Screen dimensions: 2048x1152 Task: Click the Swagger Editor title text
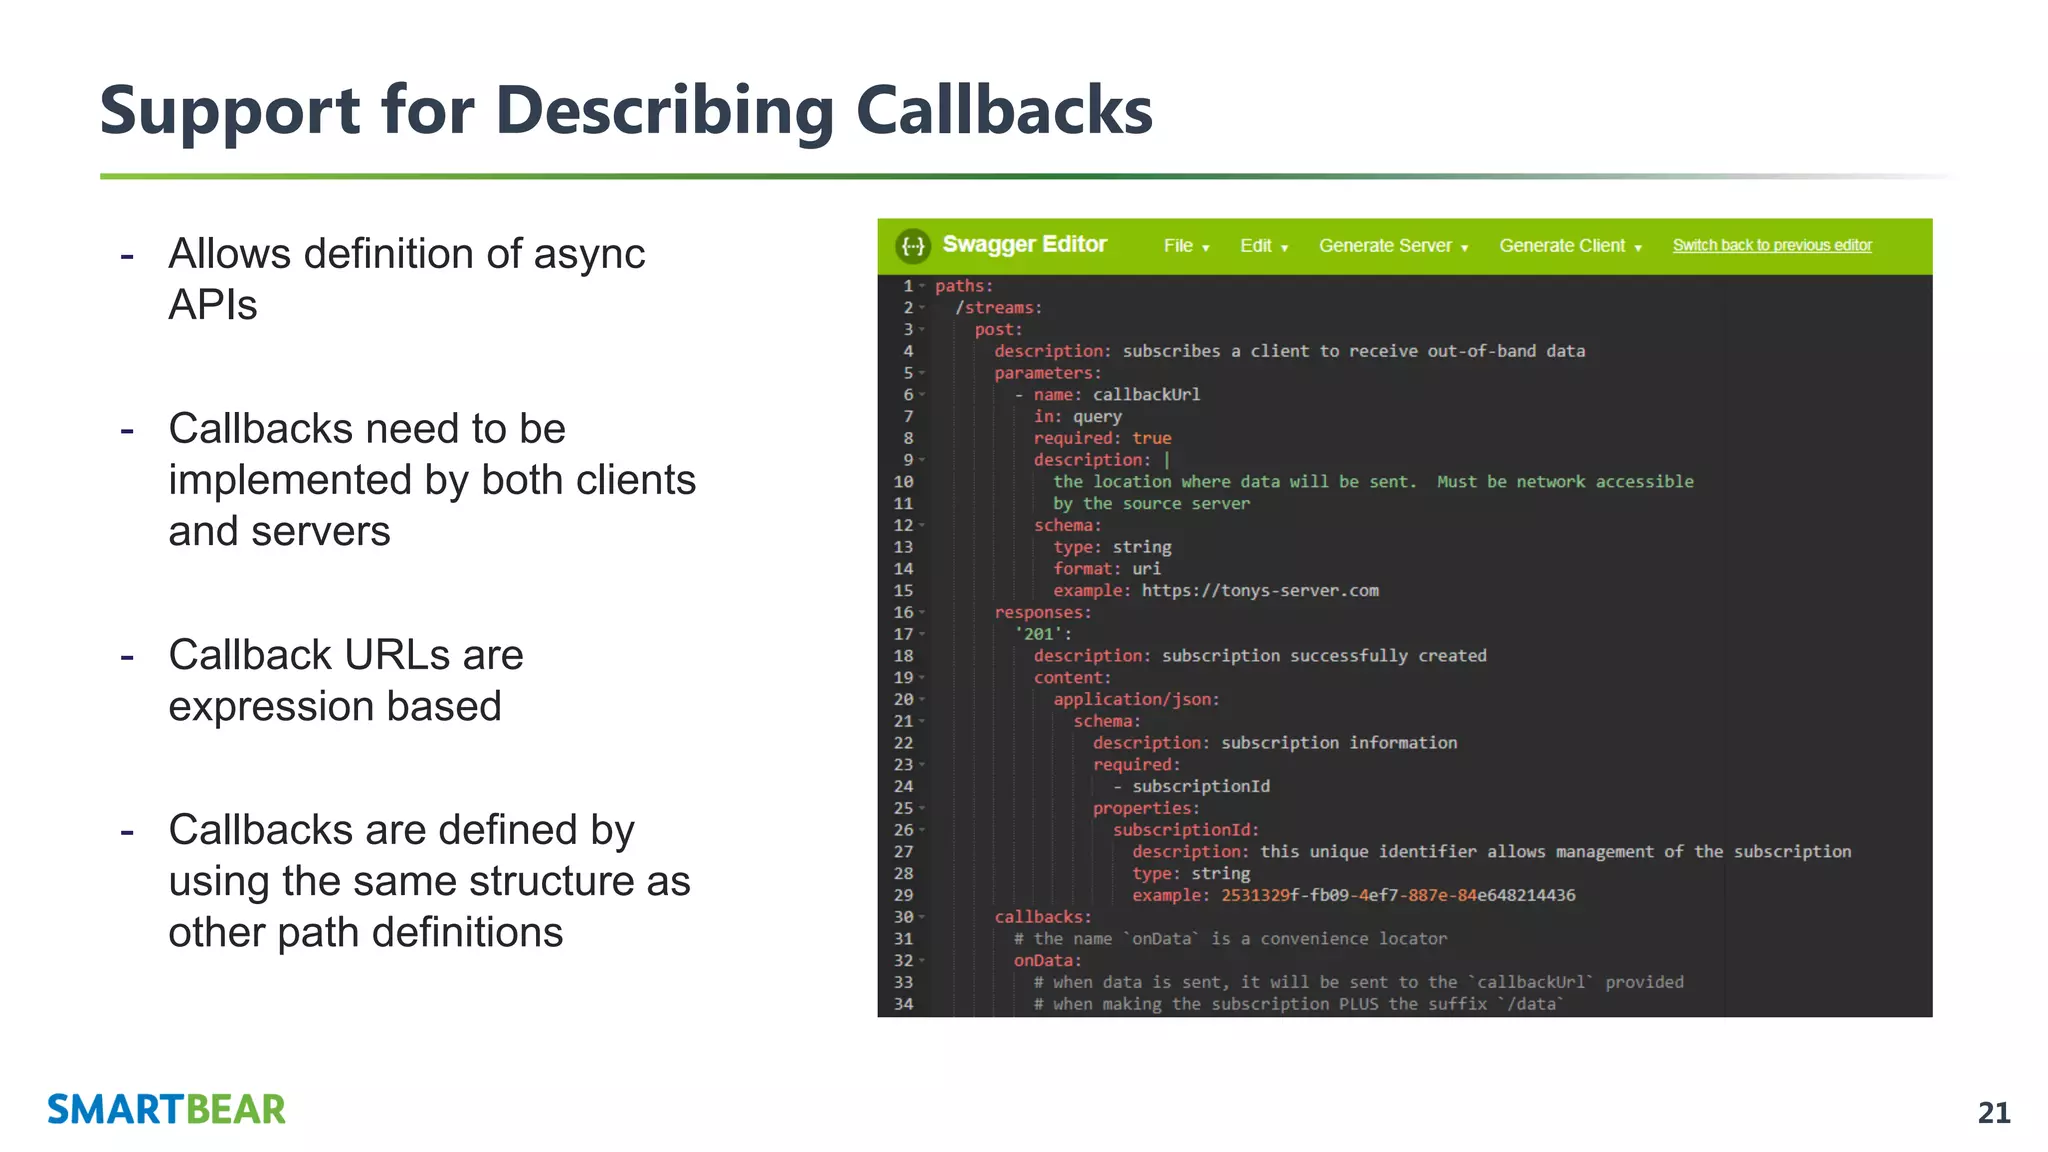click(1024, 245)
